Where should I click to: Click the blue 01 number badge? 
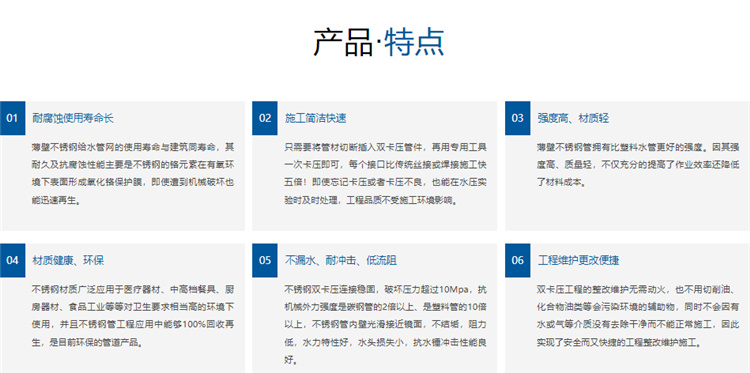(12, 118)
